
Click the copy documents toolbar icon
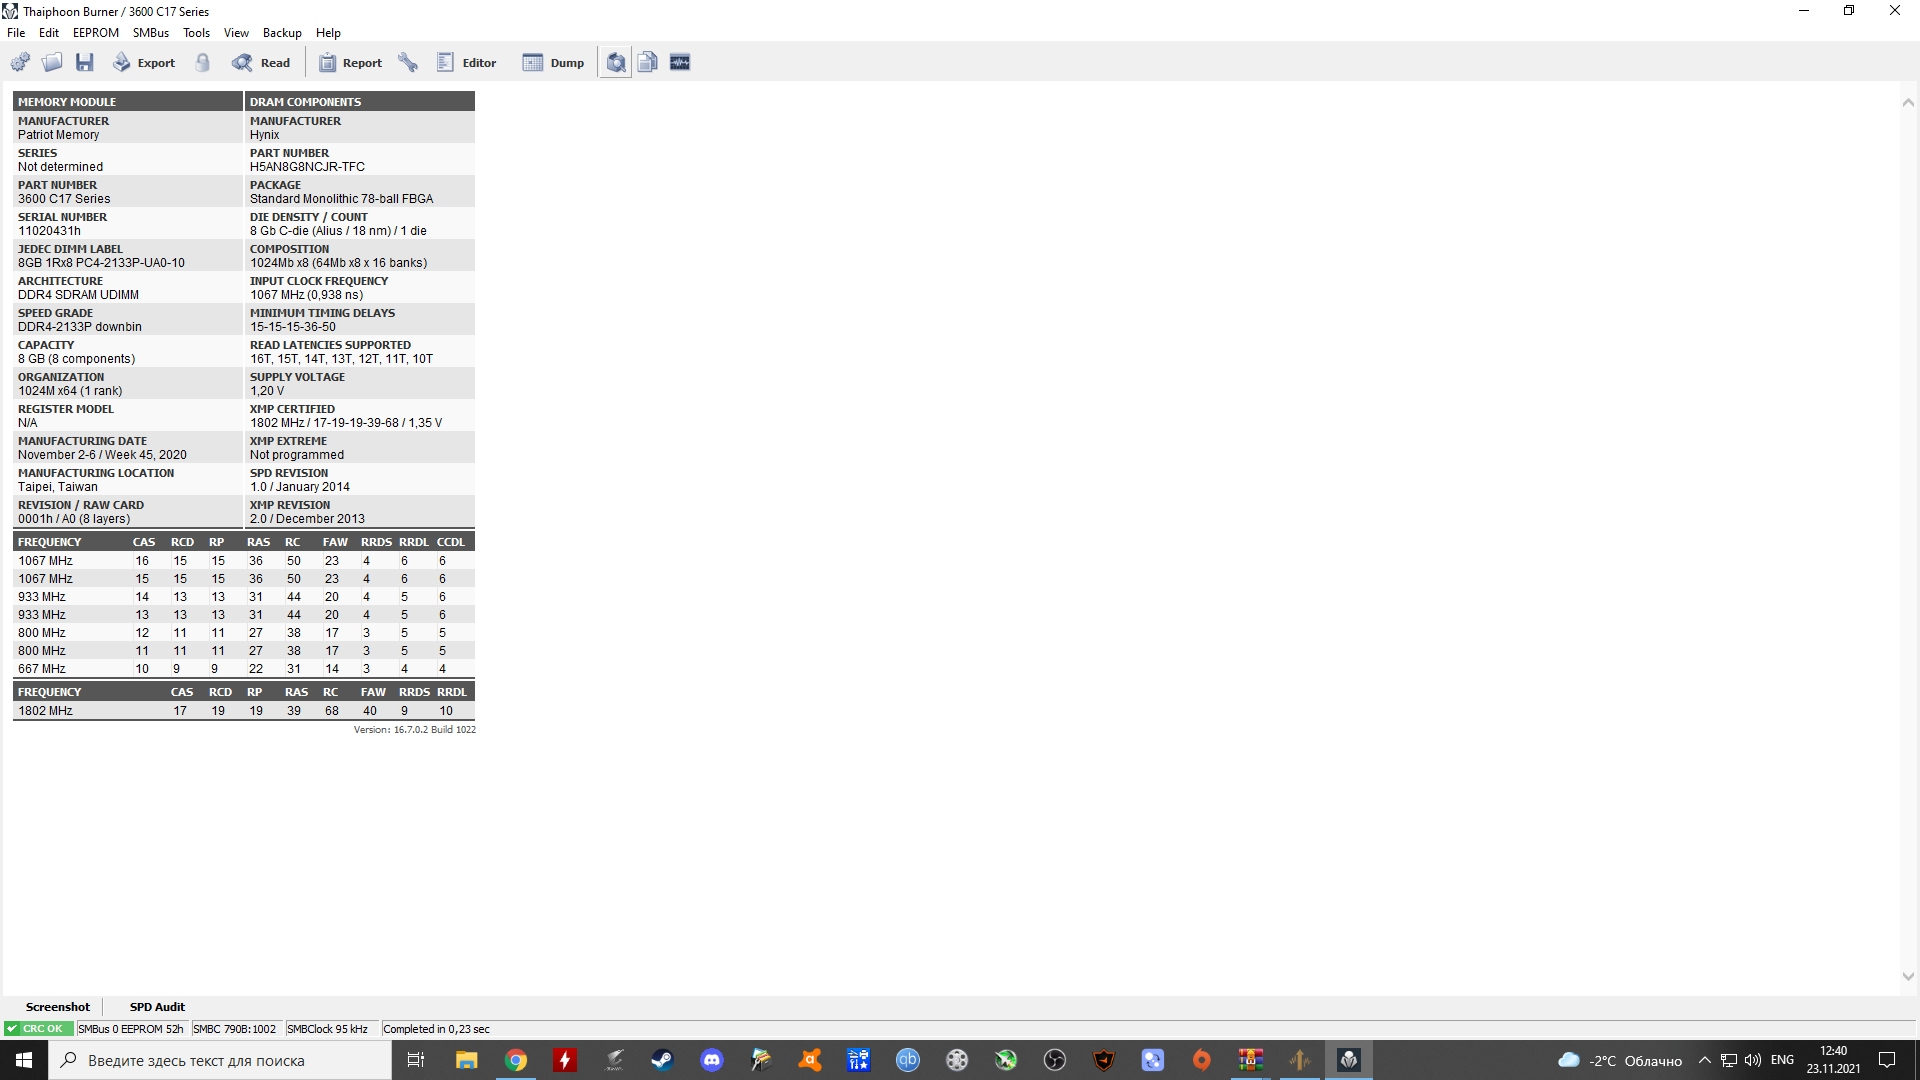tap(648, 63)
